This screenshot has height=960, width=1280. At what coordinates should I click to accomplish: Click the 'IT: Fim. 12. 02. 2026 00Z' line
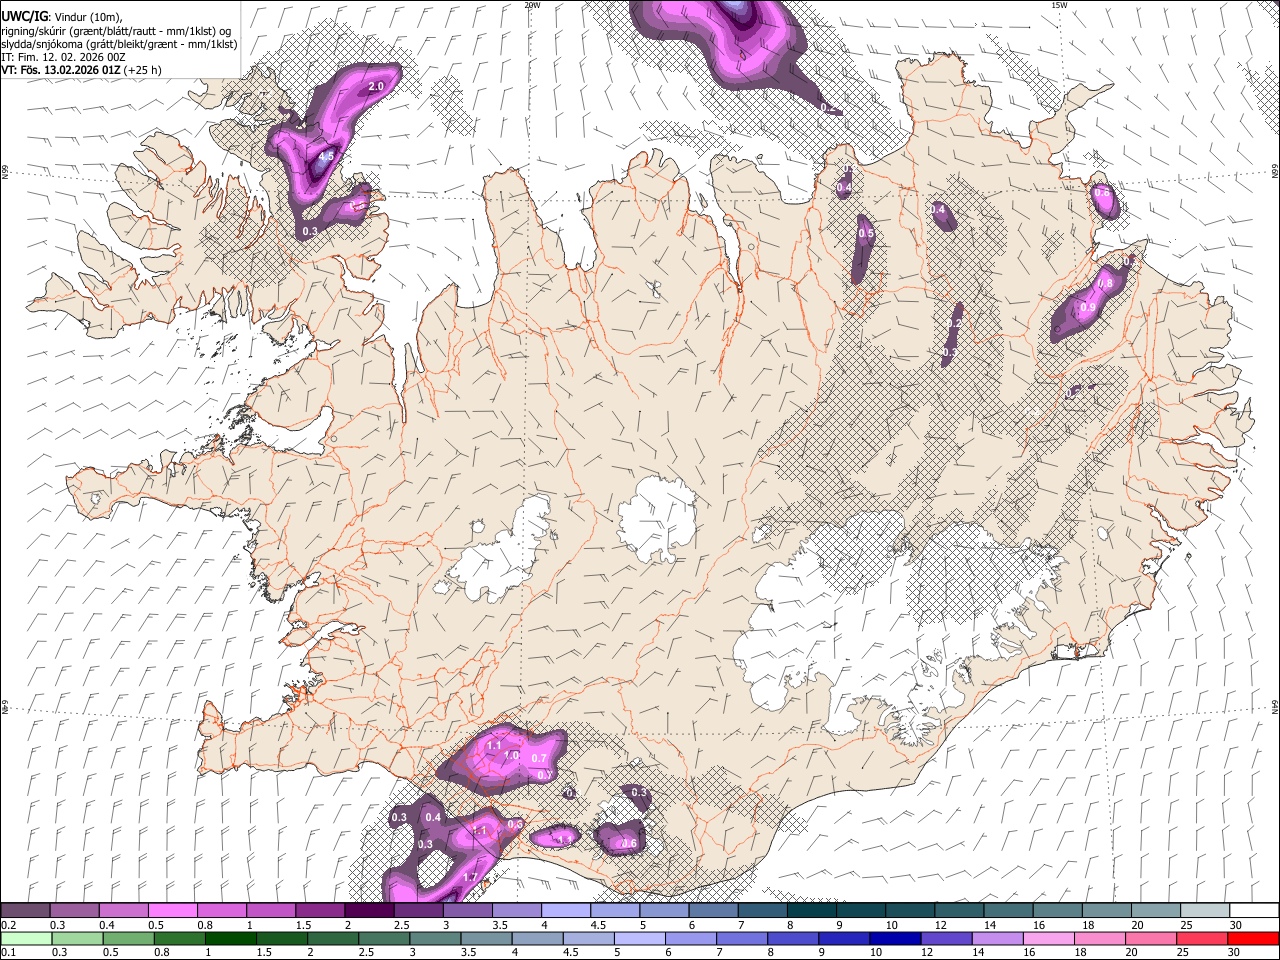coord(63,57)
